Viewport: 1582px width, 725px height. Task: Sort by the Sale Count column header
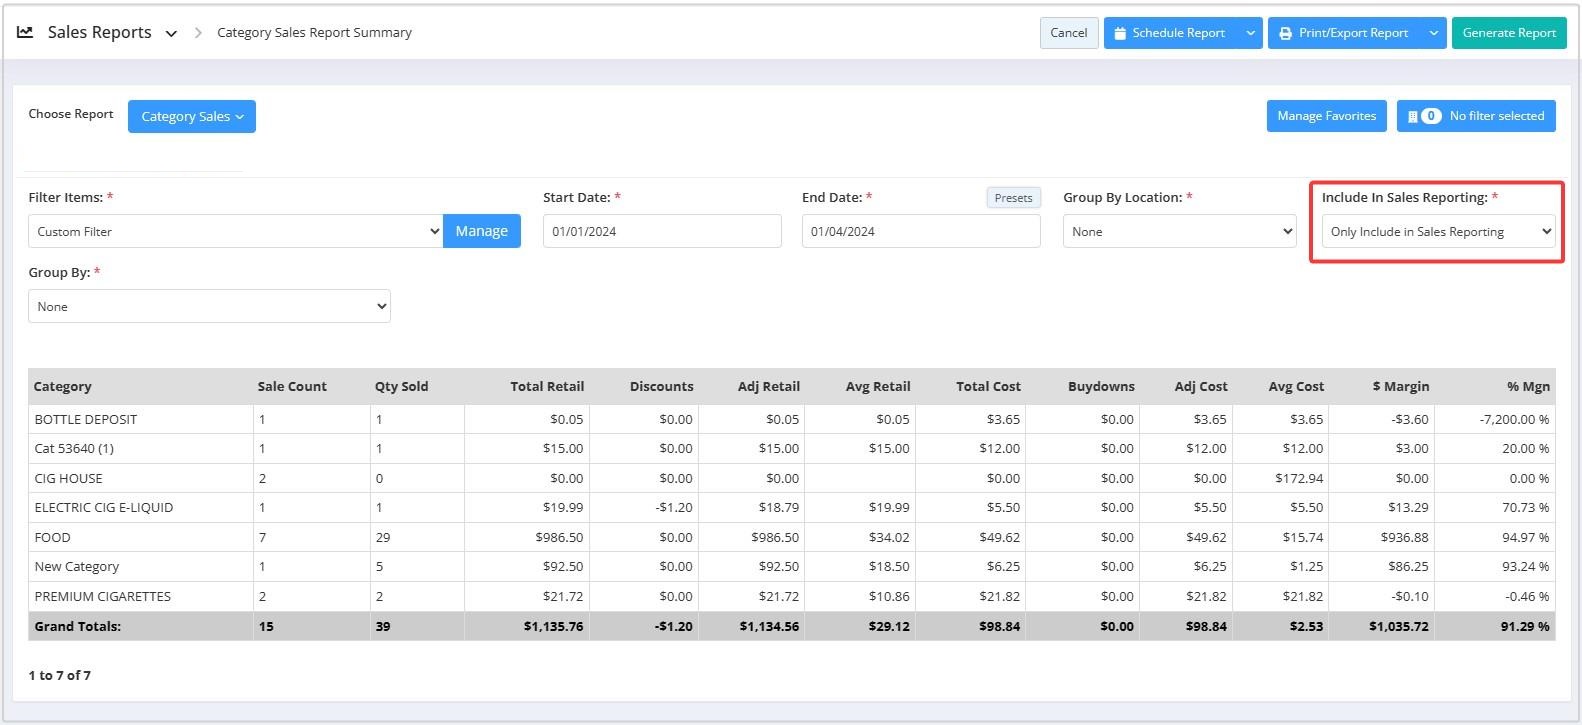292,386
